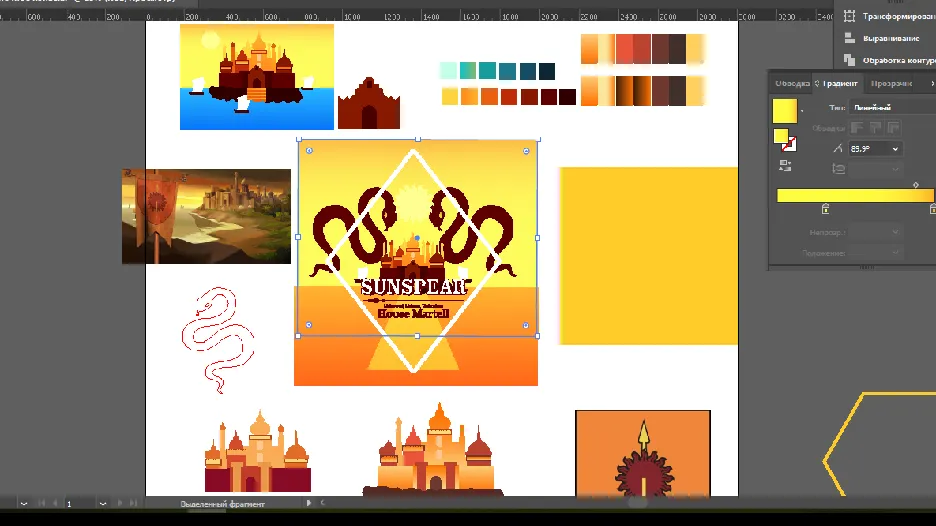This screenshot has width=936, height=526.
Task: Switch to the Обводка tab
Action: [792, 84]
